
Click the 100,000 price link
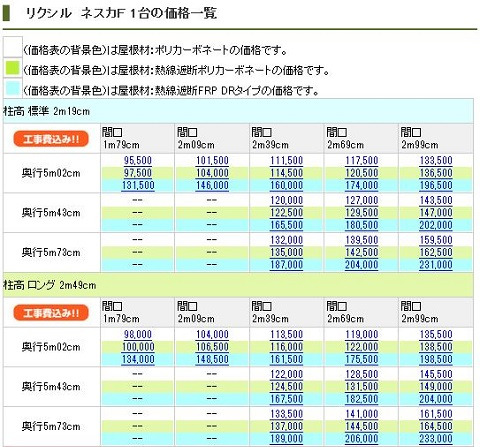tap(138, 347)
